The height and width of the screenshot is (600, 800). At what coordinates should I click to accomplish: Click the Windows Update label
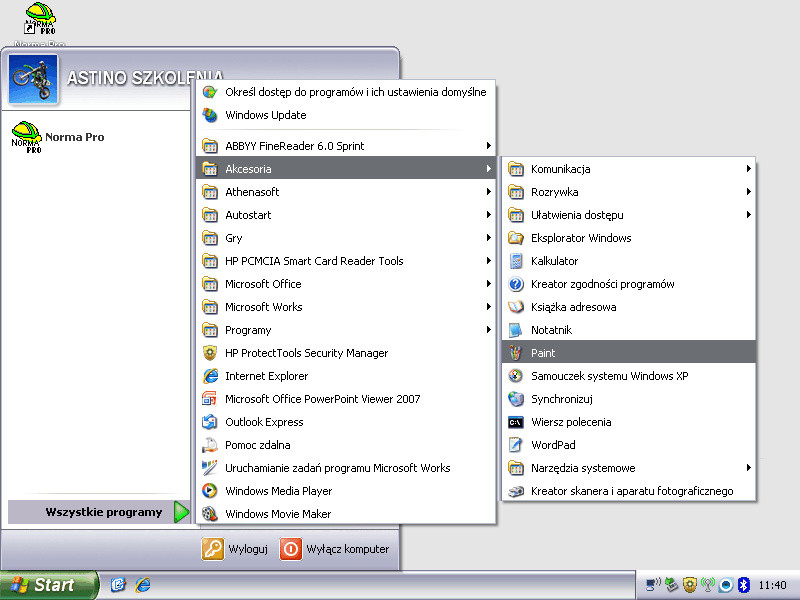[266, 115]
